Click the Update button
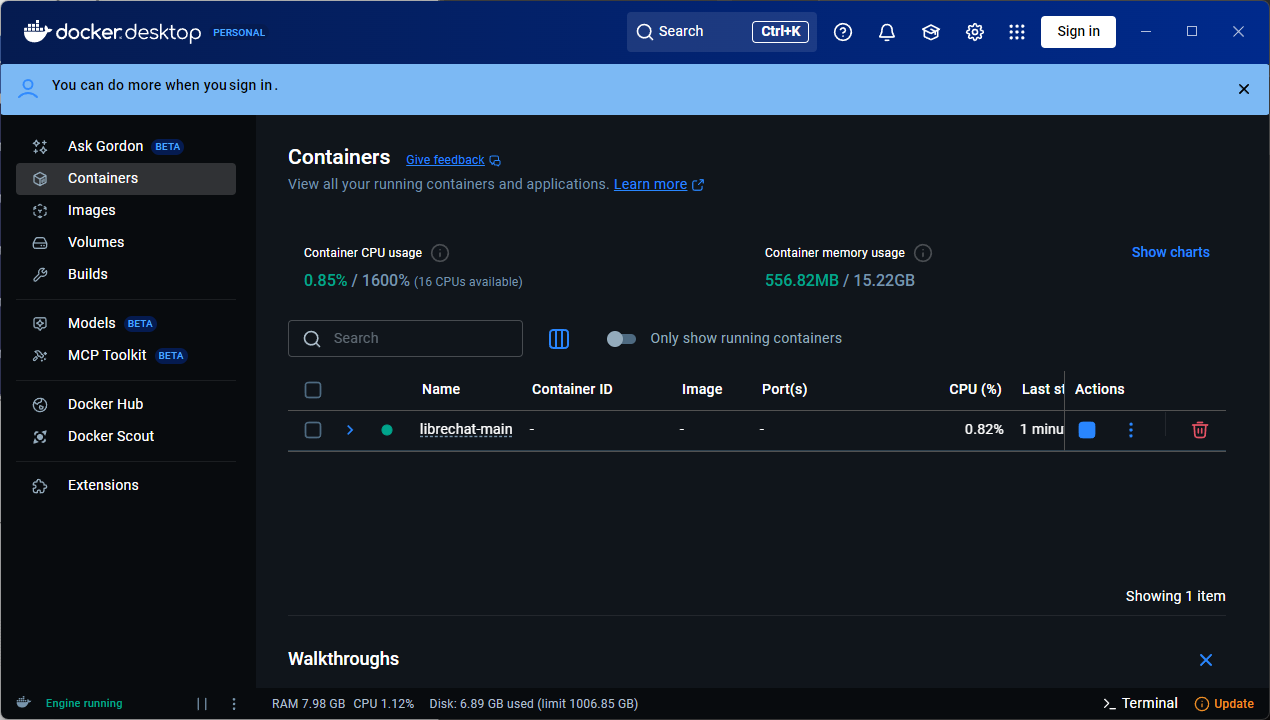The height and width of the screenshot is (720, 1270). coord(1224,704)
